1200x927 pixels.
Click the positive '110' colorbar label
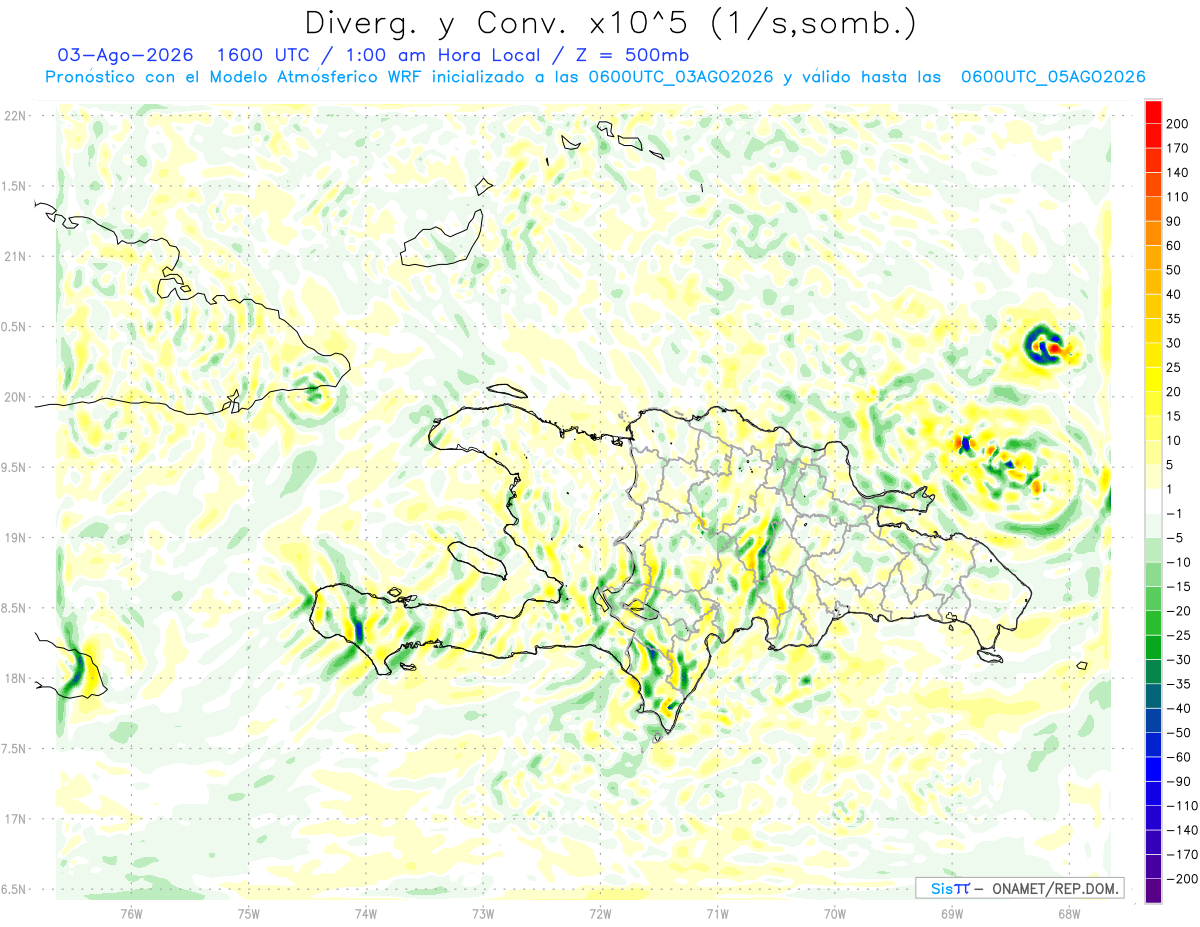click(1177, 197)
